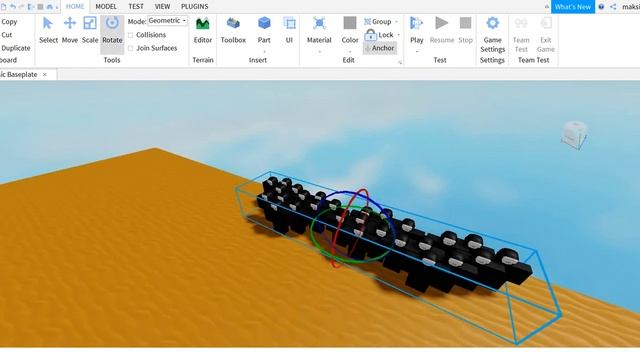Expand the Group dropdown arrow

coord(396,22)
